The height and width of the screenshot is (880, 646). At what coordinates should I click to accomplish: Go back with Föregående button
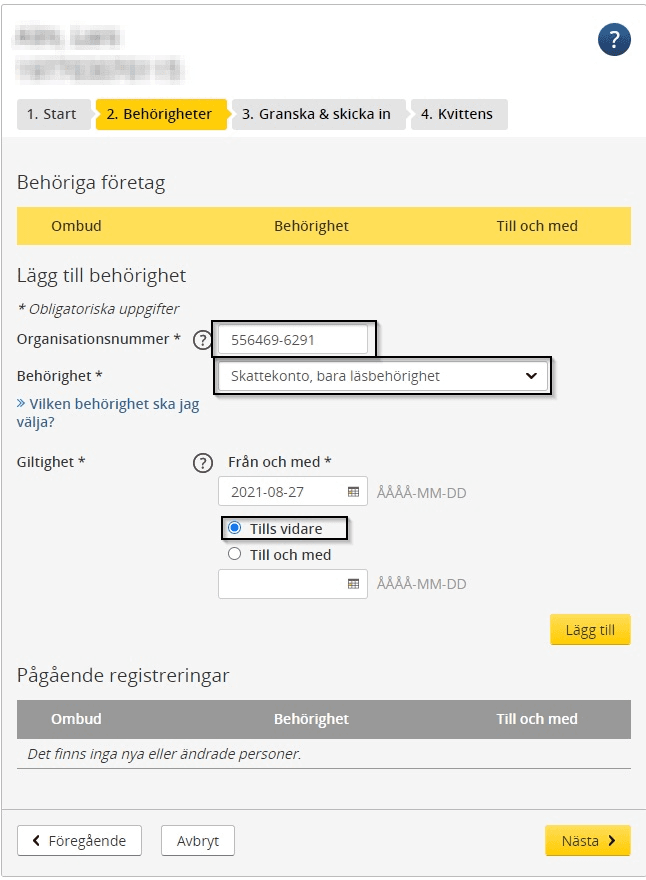coord(79,840)
